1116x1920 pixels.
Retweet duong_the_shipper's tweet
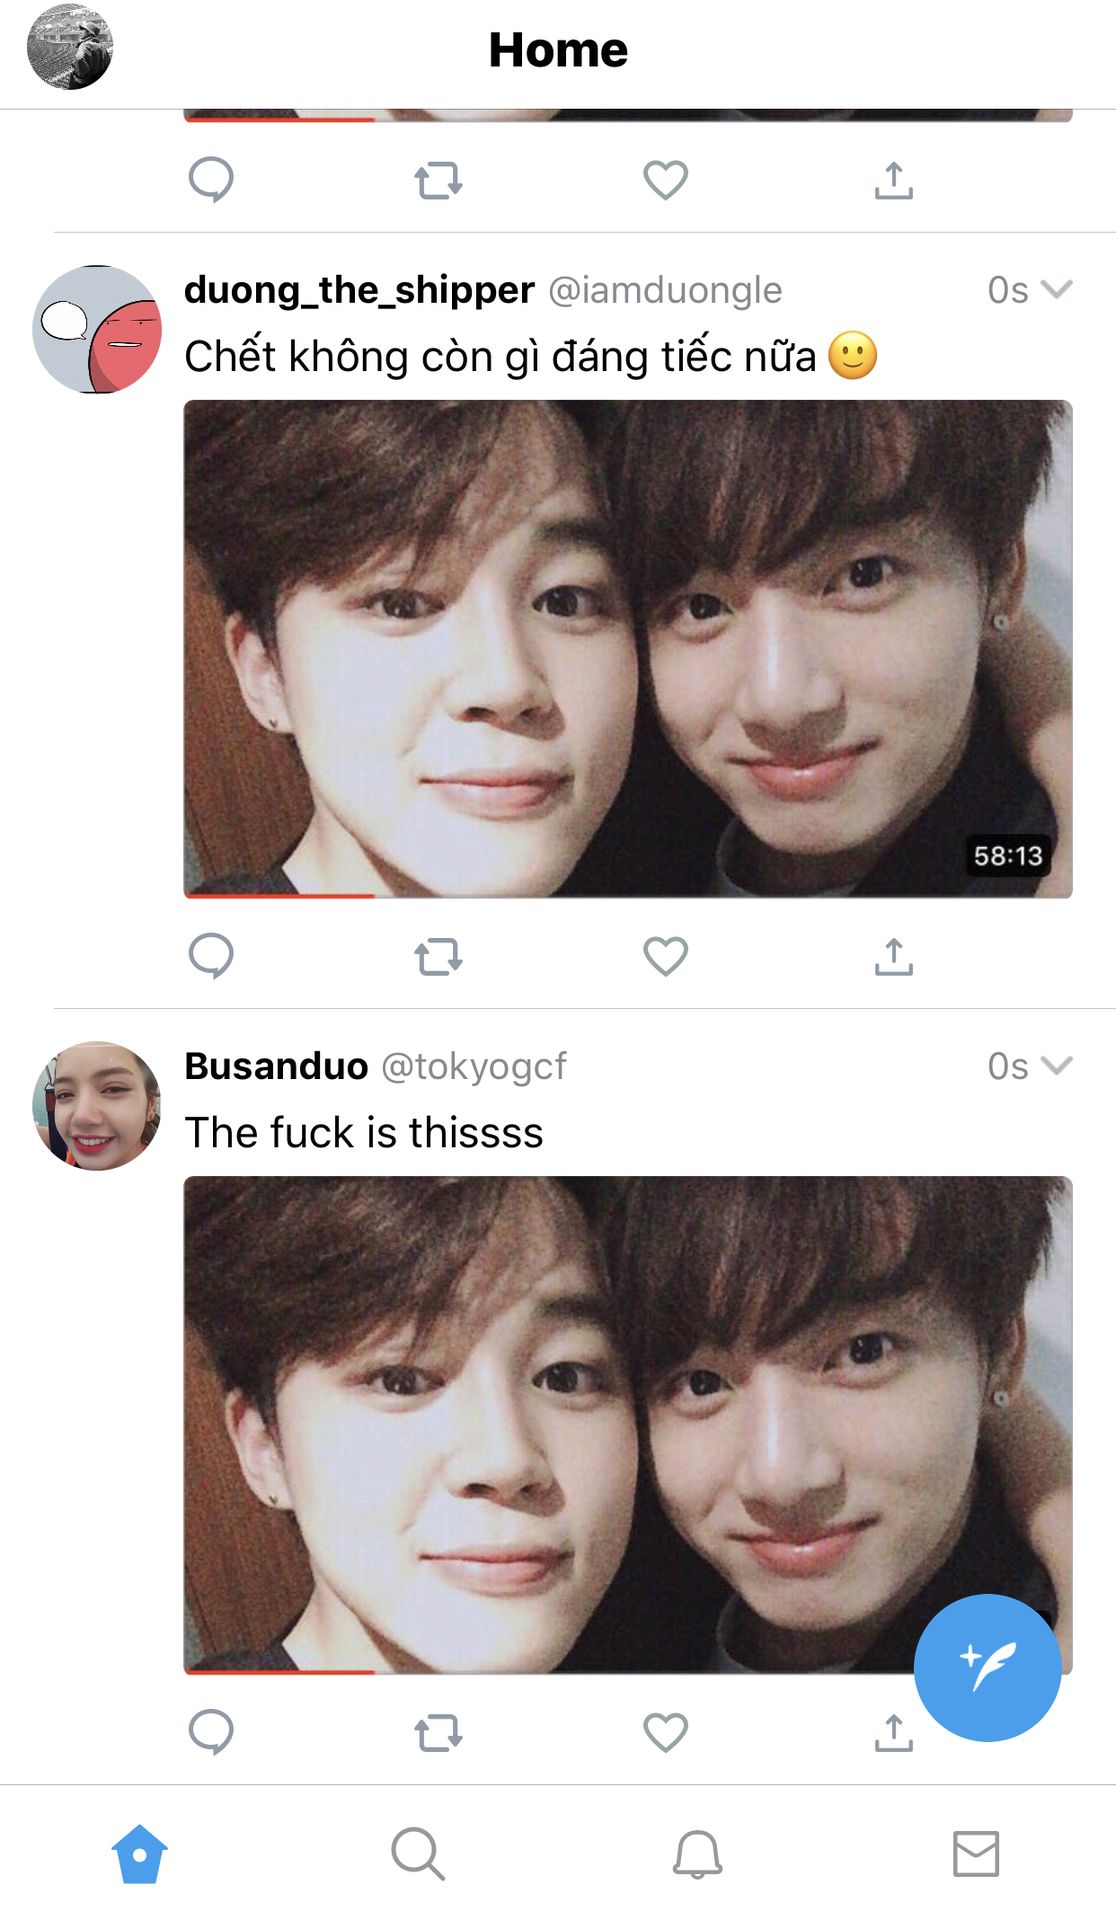pyautogui.click(x=438, y=957)
